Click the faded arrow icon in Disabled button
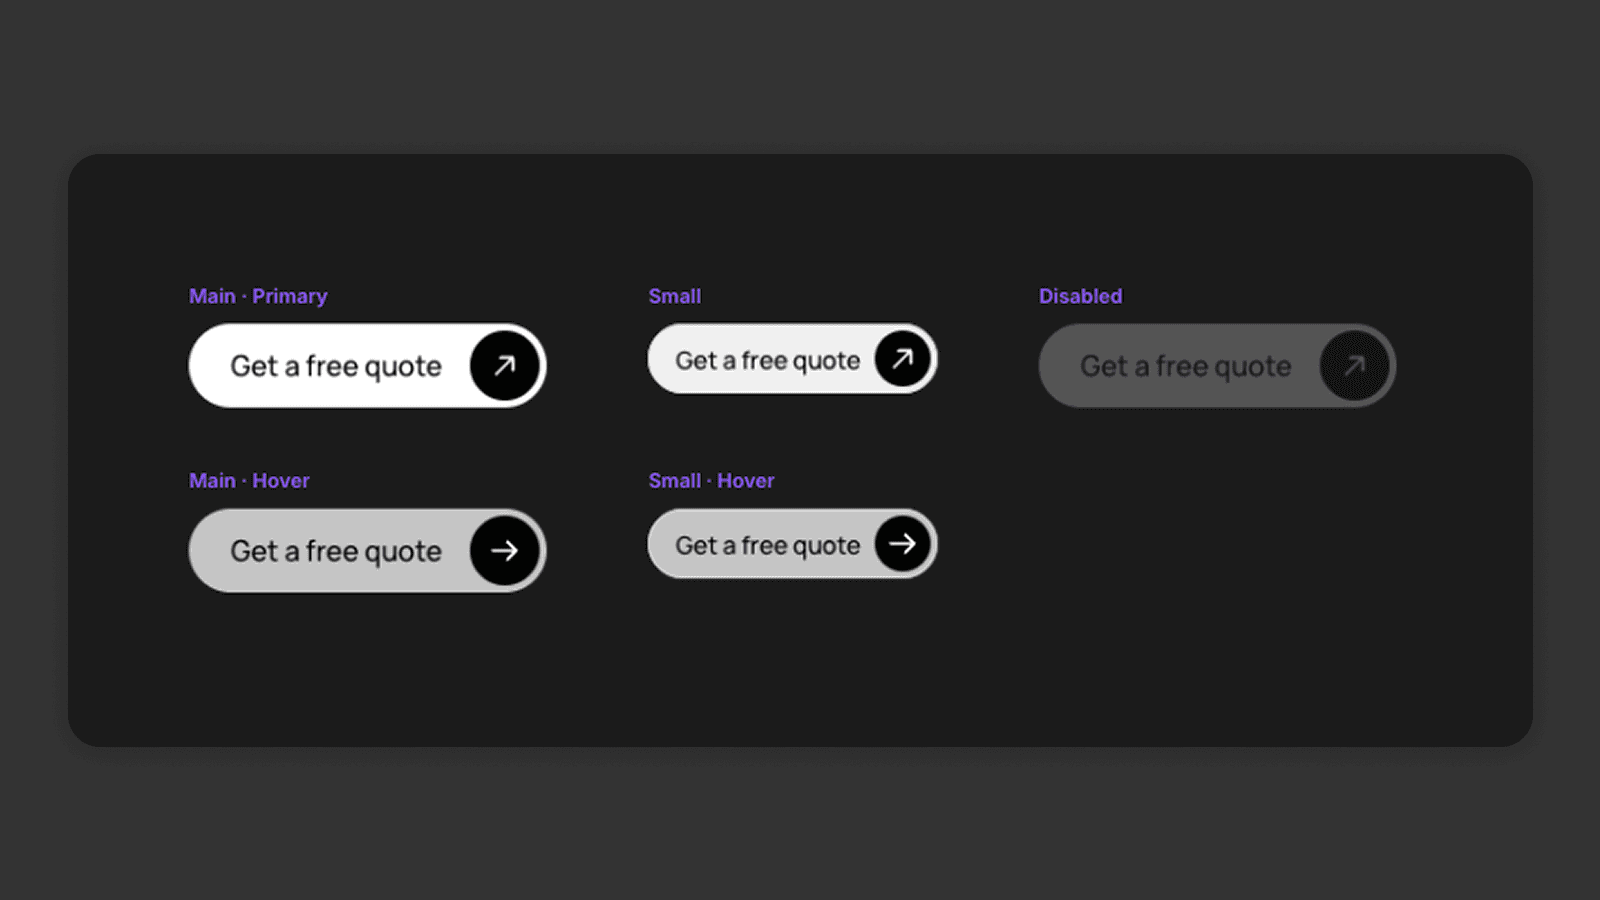 [x=1354, y=366]
